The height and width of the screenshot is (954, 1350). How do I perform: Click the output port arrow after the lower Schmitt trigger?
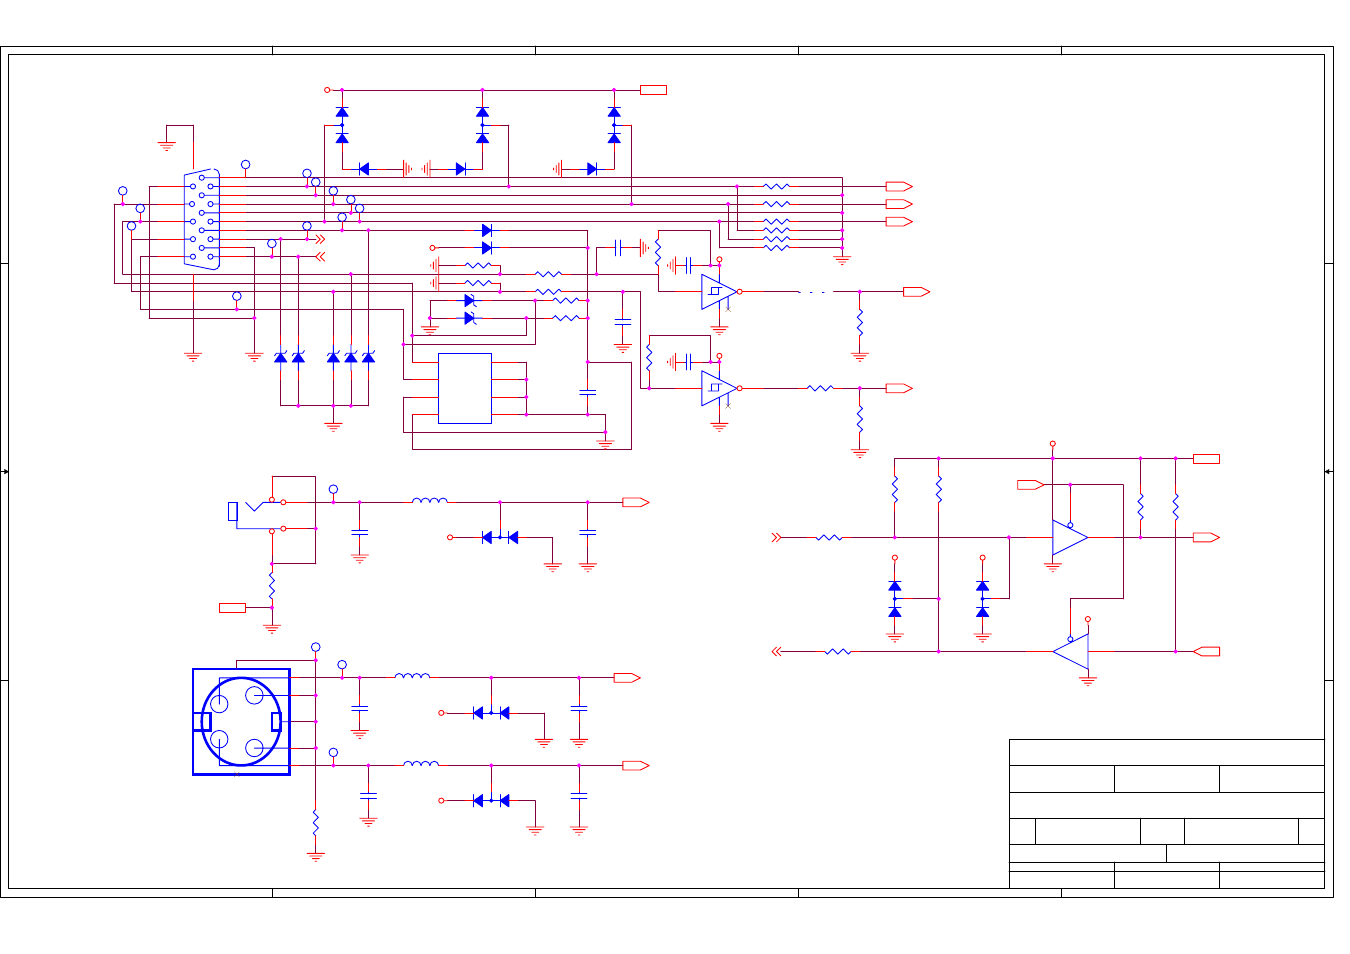899,388
